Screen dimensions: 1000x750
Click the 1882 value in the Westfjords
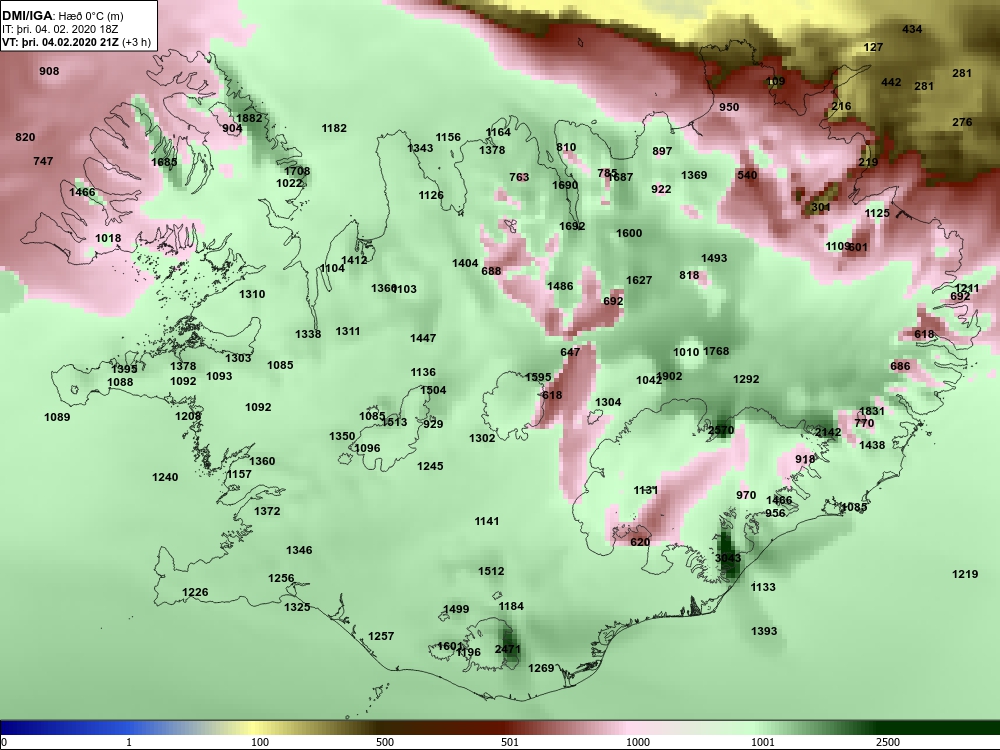249,118
